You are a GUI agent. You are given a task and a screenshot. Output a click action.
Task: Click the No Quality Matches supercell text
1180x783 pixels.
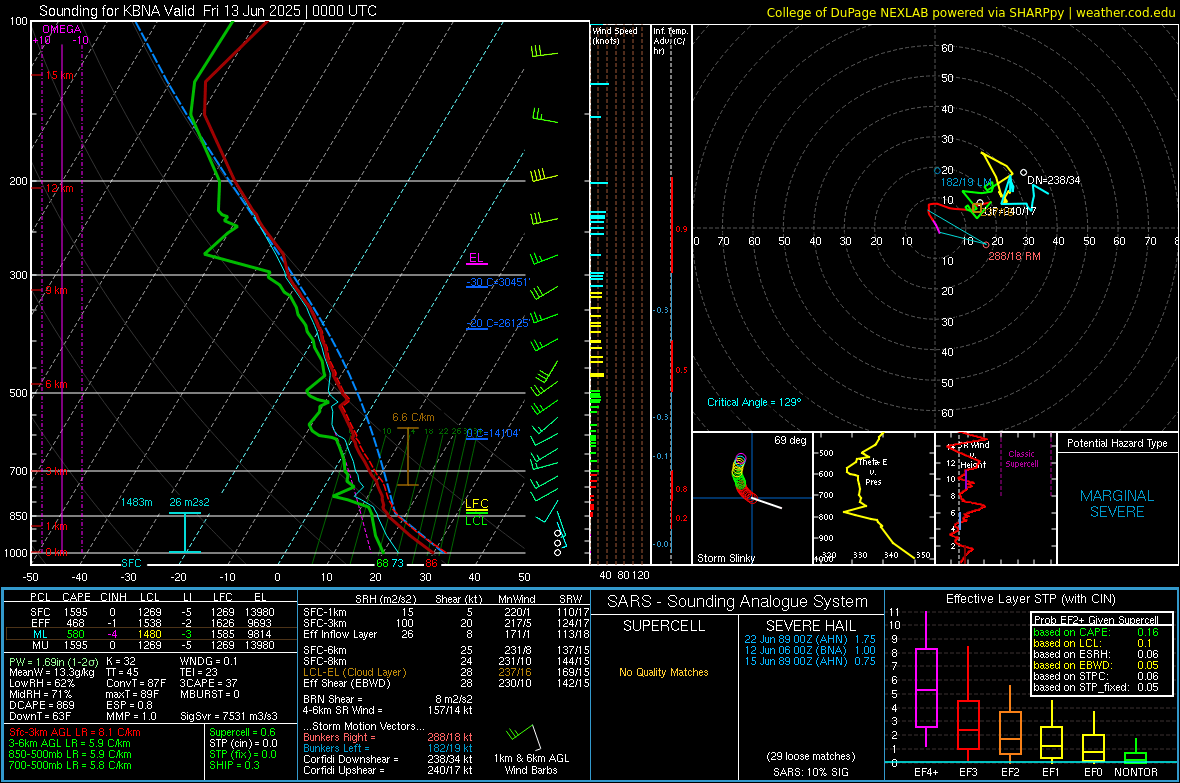664,672
